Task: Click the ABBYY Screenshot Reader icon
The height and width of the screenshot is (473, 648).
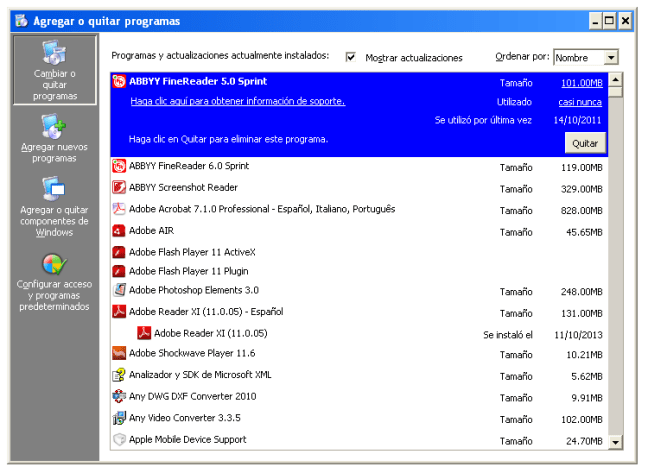Action: tap(119, 188)
